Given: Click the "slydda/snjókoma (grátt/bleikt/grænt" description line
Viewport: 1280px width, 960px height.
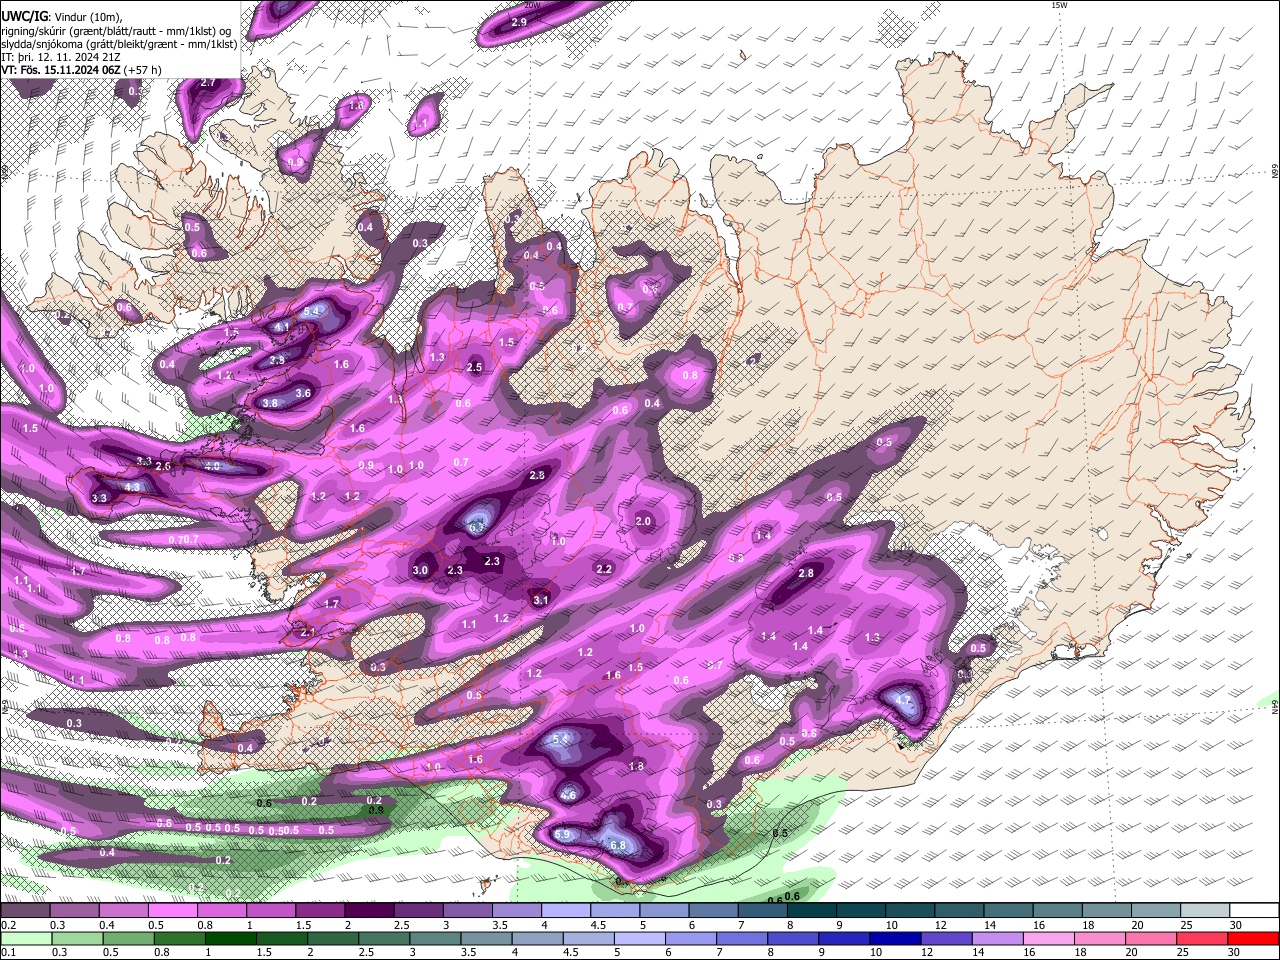Looking at the screenshot, I should tap(119, 44).
